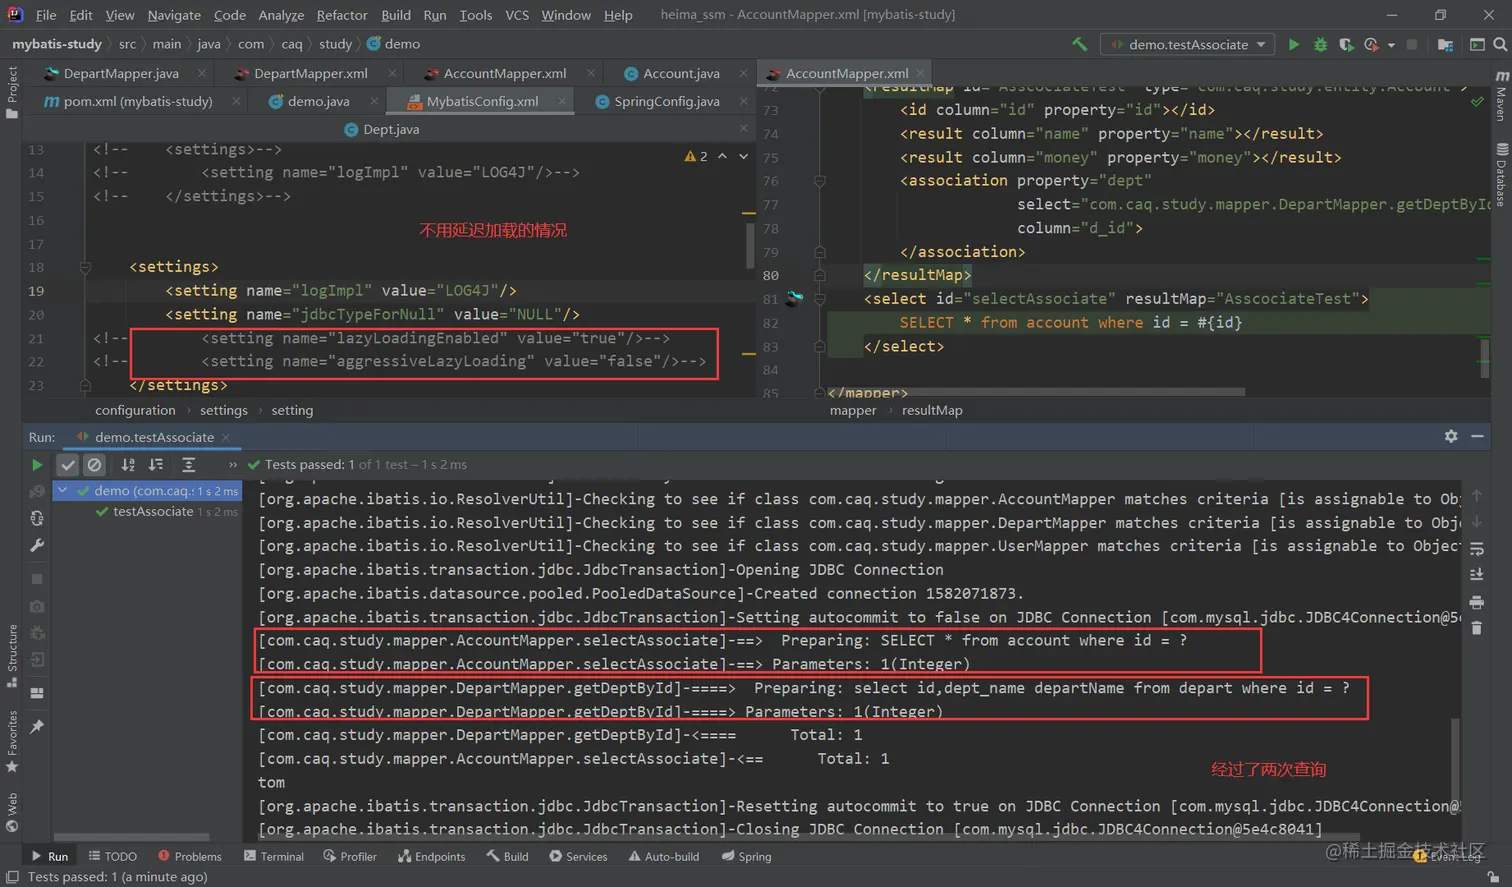This screenshot has height=887, width=1512.
Task: Start debugging with the bug icon in the main toolbar
Action: tap(1320, 44)
